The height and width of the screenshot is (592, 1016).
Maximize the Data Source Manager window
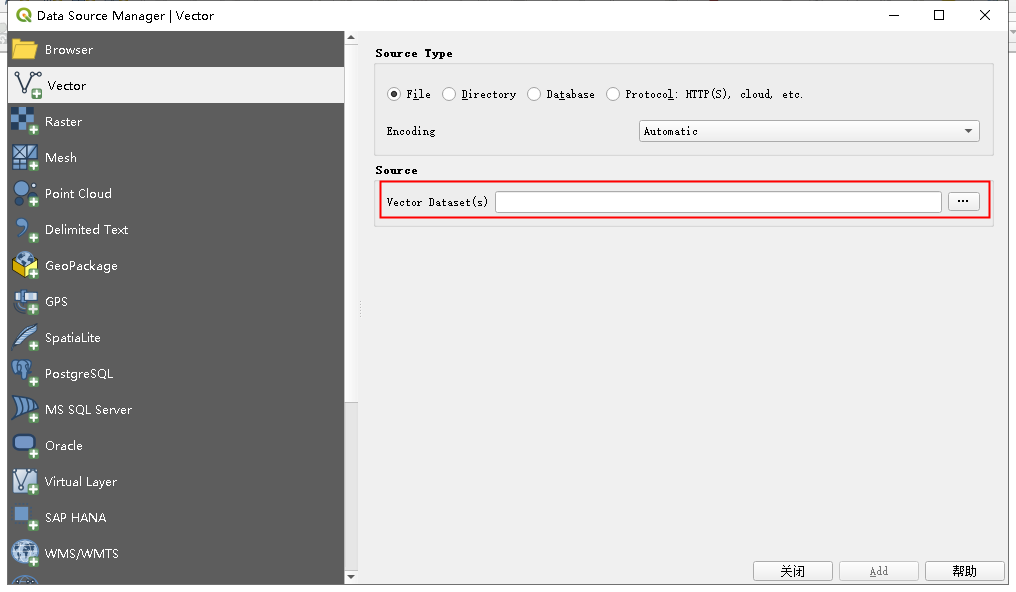[939, 15]
